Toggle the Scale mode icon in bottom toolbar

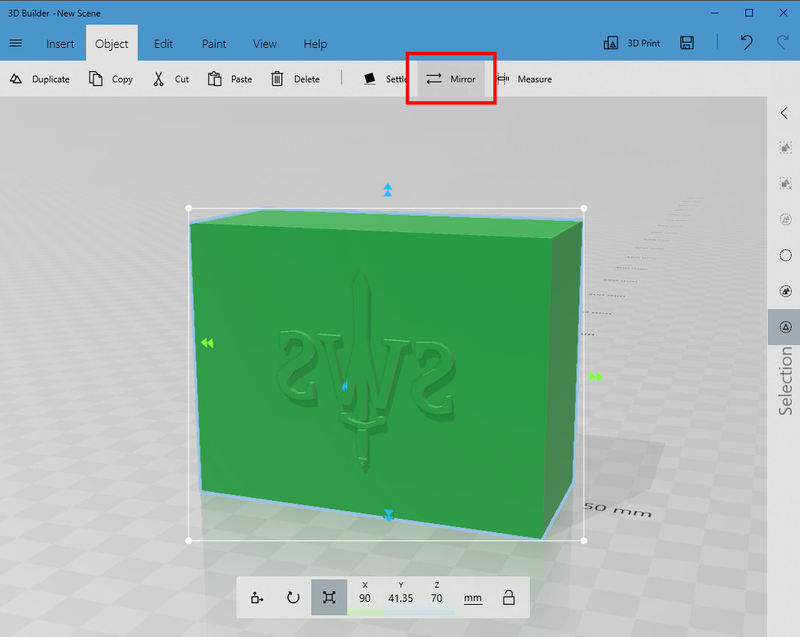pyautogui.click(x=329, y=597)
